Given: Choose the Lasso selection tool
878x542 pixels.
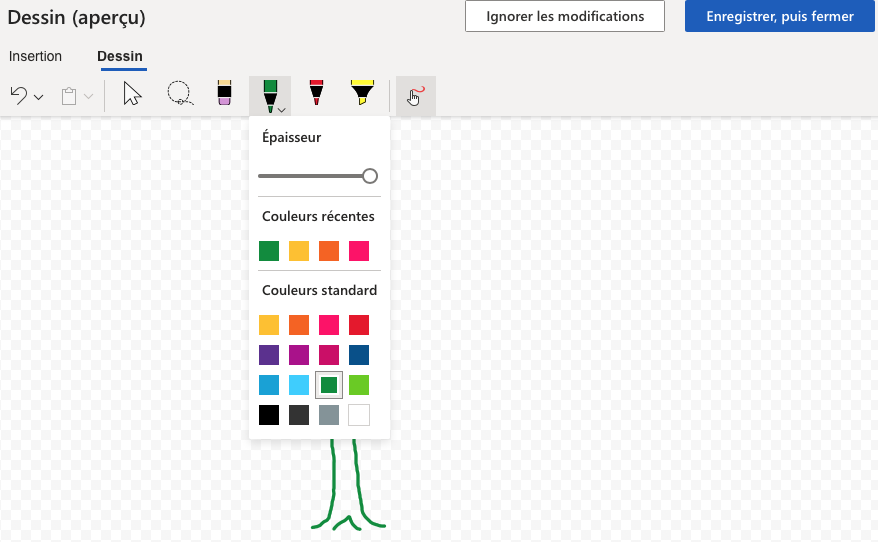Looking at the screenshot, I should click(180, 94).
